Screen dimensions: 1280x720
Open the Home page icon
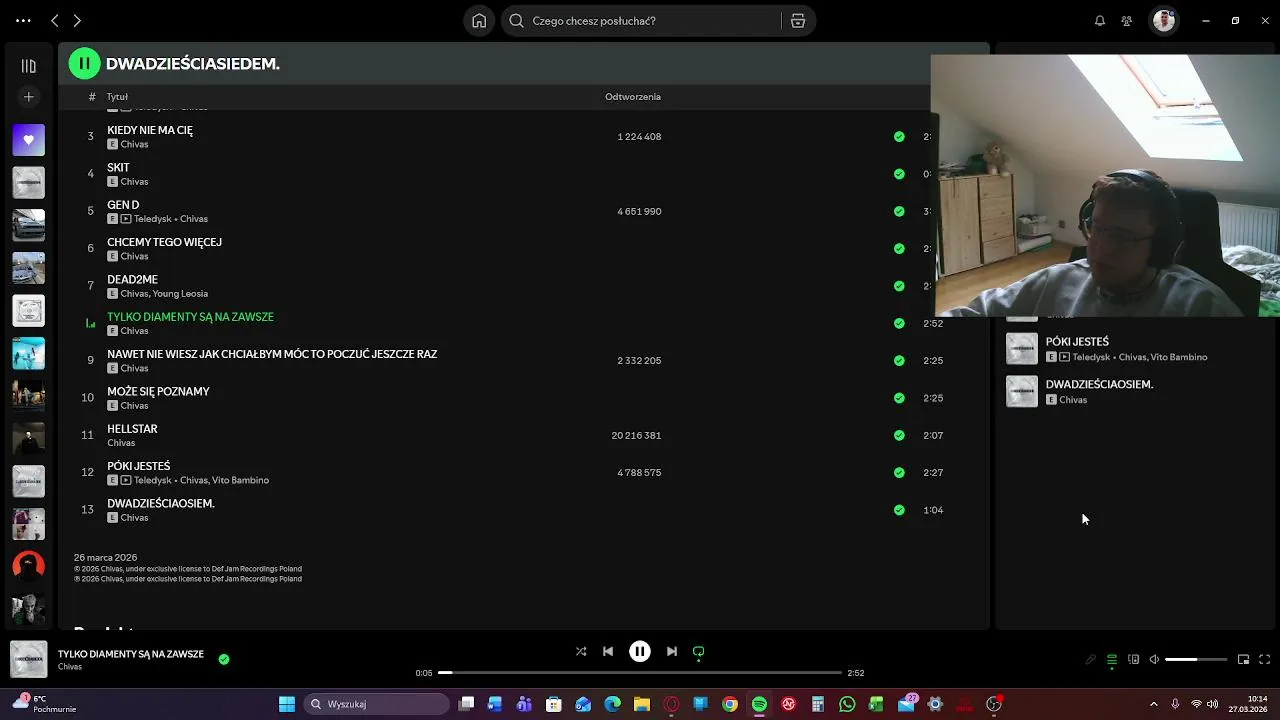coord(479,20)
